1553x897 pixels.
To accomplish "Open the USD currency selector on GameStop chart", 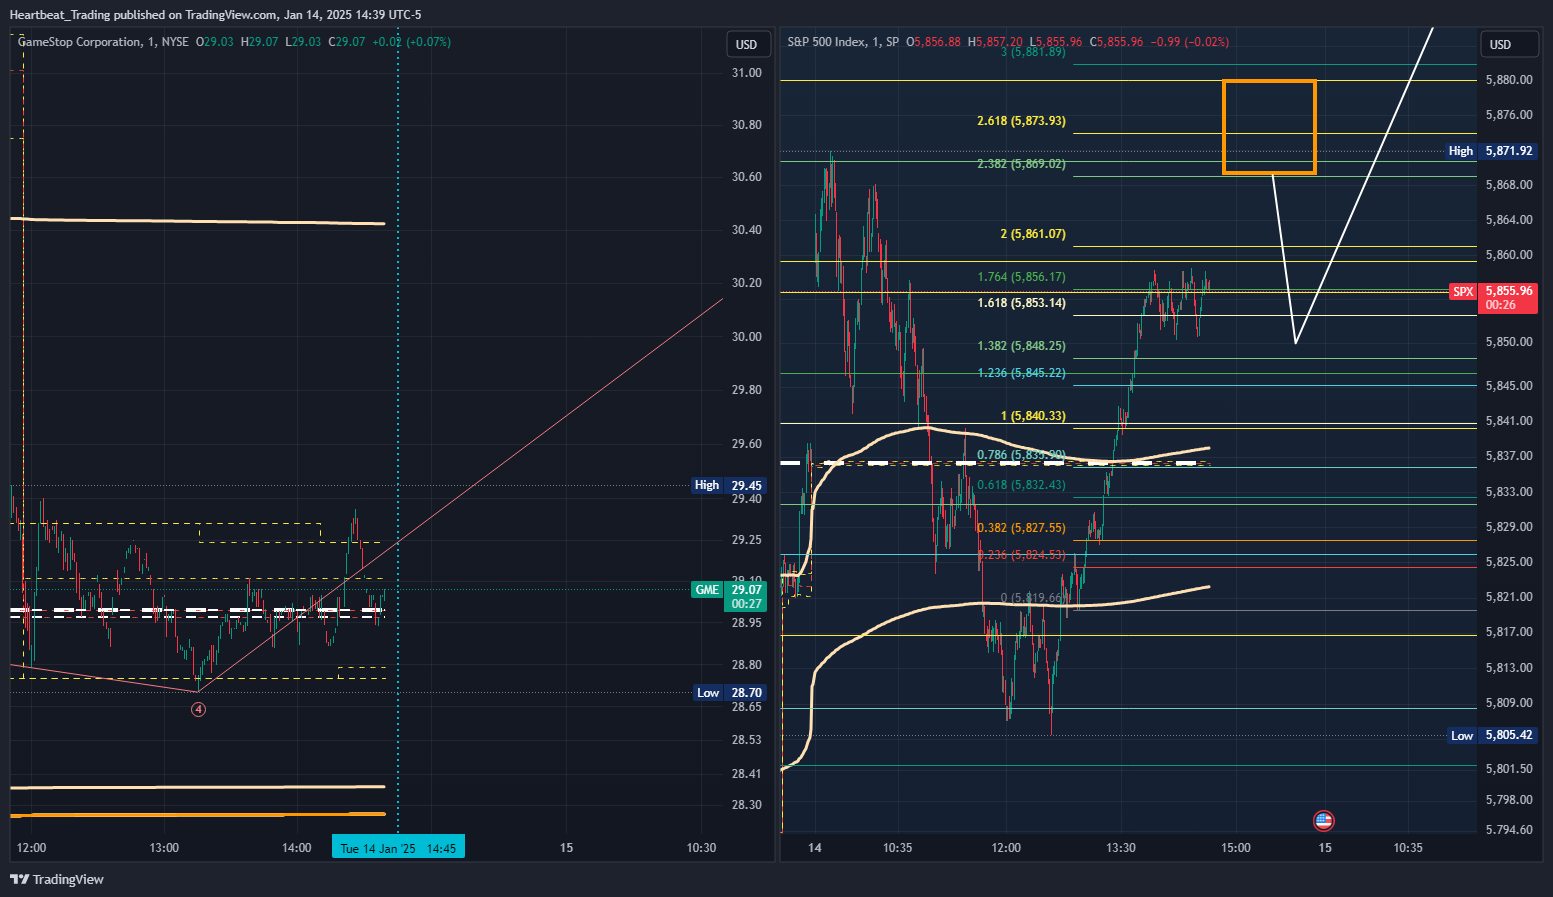I will [x=747, y=44].
